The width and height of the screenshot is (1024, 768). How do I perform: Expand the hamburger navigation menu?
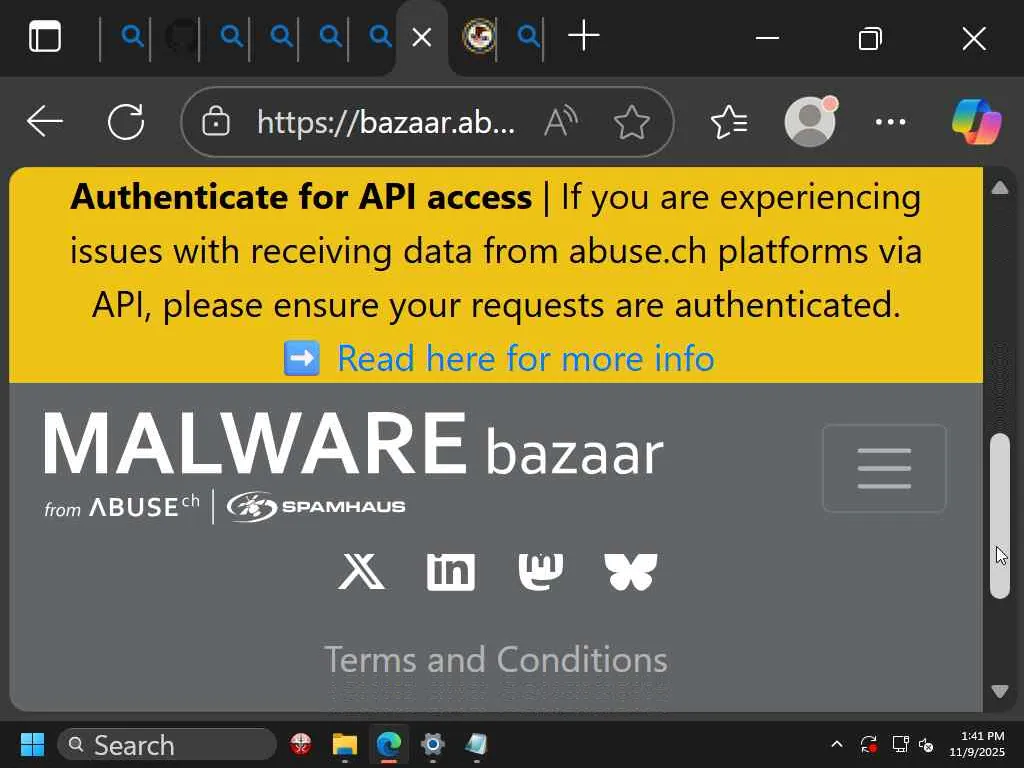[884, 468]
